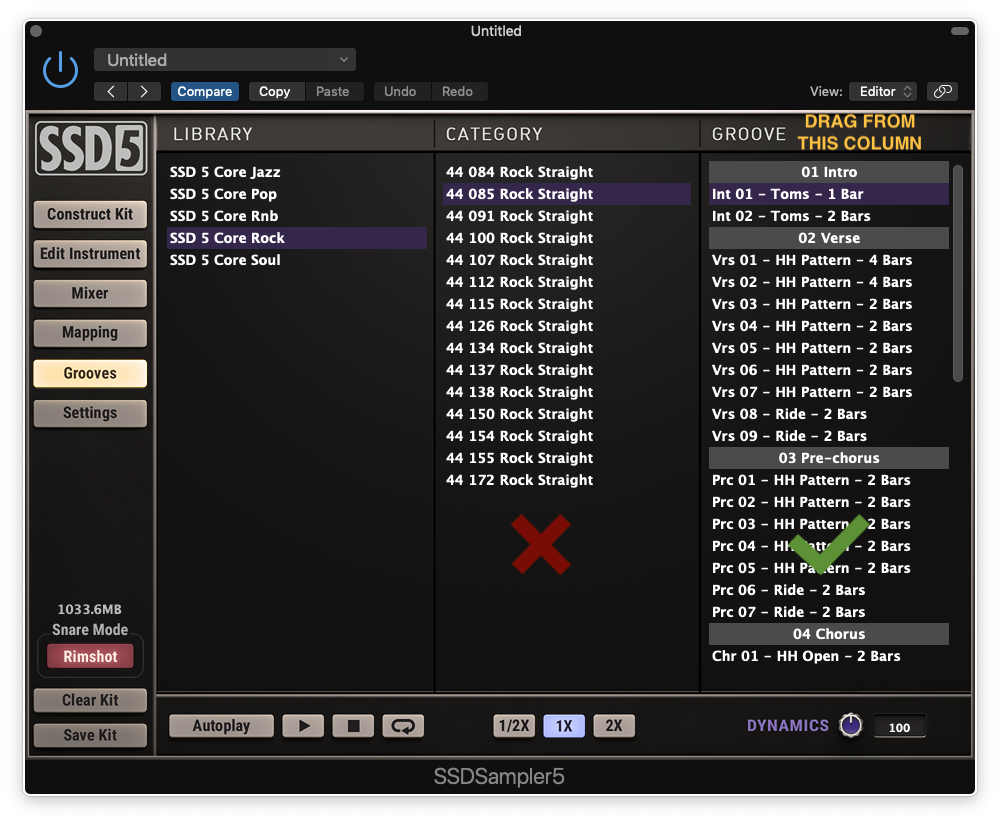
Task: Click the Paste button
Action: [x=333, y=92]
